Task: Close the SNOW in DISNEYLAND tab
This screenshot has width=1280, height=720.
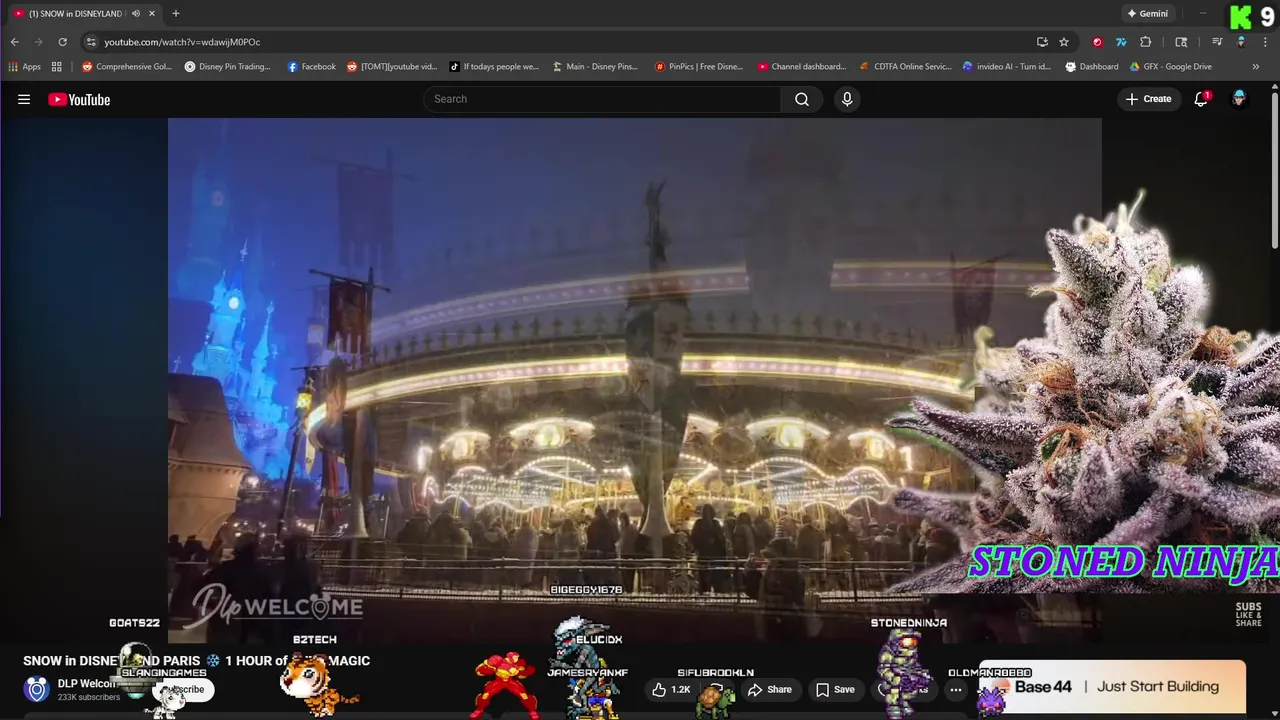Action: [x=152, y=14]
